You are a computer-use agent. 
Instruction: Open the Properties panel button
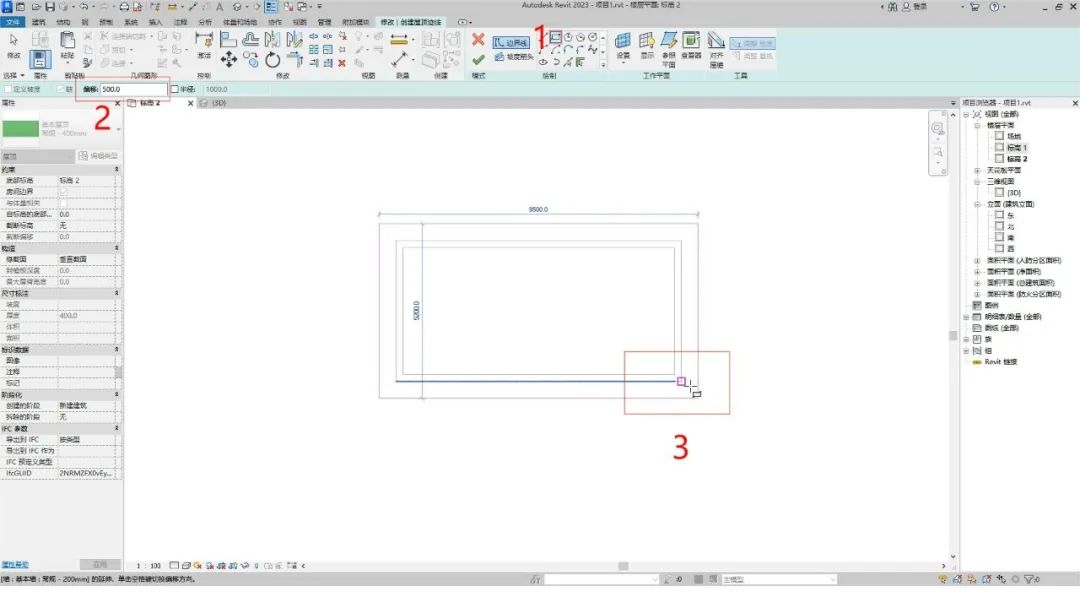pos(41,59)
